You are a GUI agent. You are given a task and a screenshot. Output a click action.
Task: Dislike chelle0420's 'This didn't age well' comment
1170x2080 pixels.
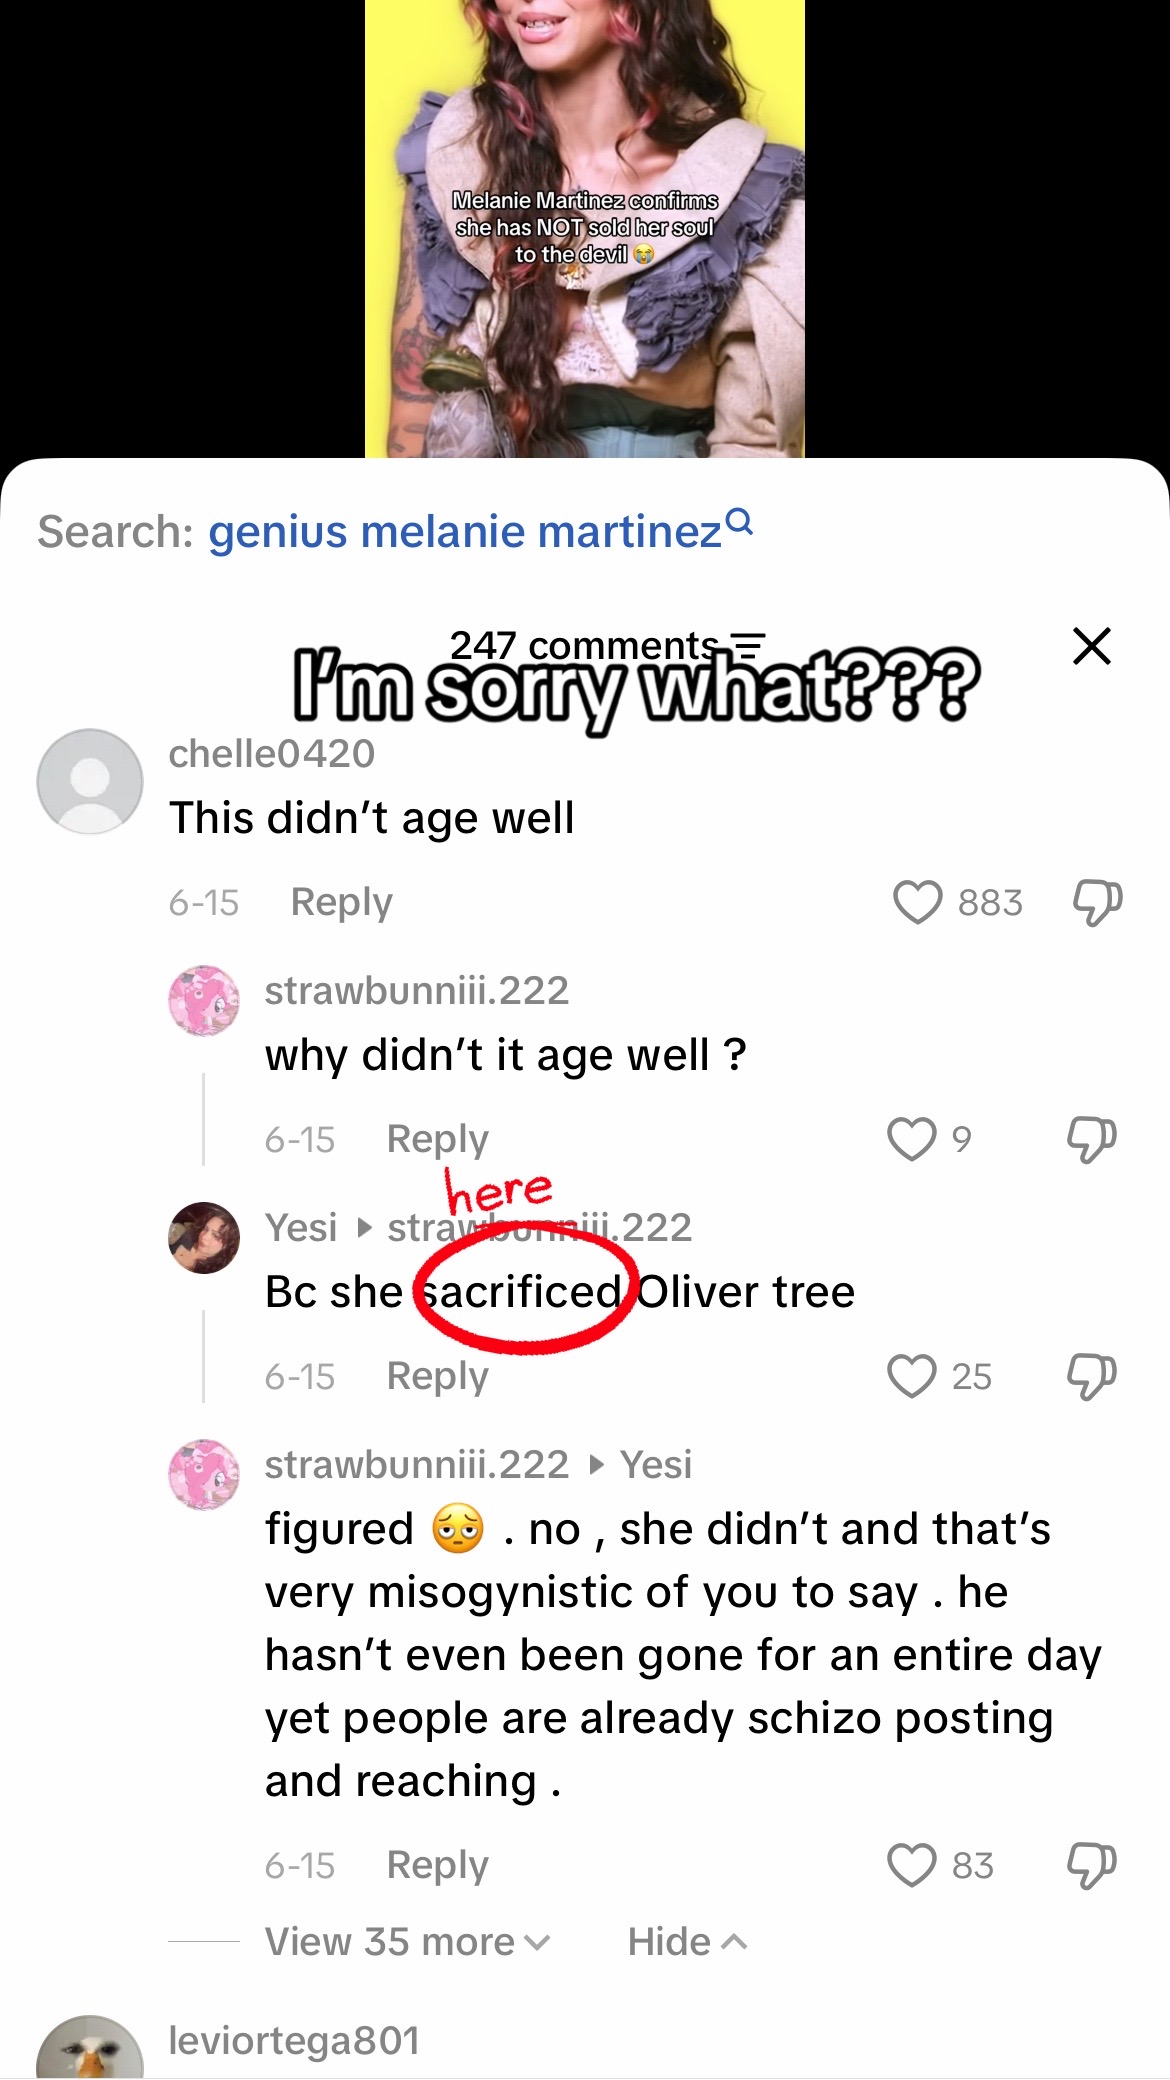pos(1097,902)
